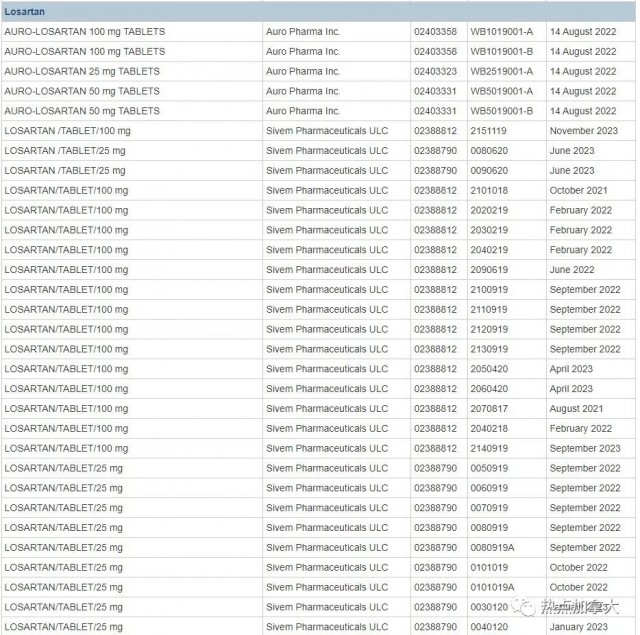This screenshot has height=635, width=640.
Task: Select lot number 0090620
Action: tap(489, 171)
